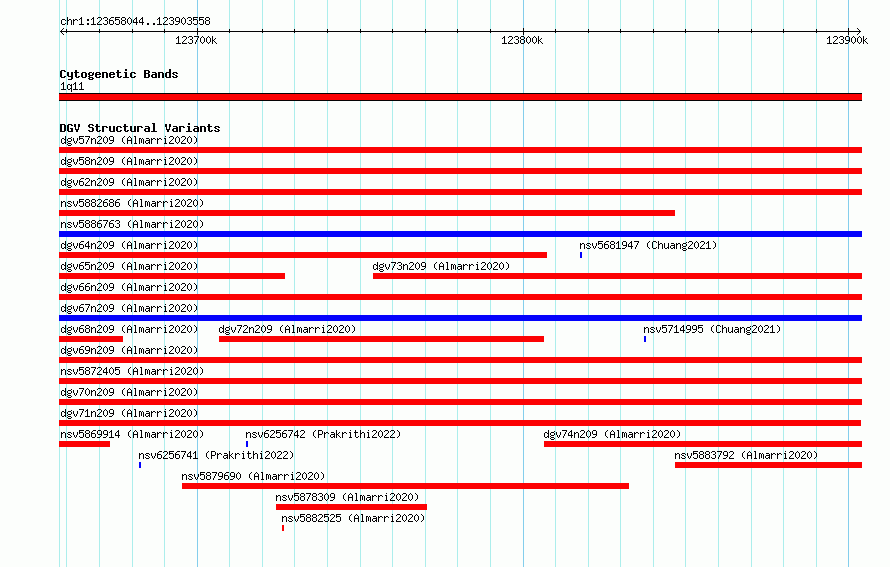Click the nsv5714995 (Chuang2021) label
The width and height of the screenshot is (890, 567).
(x=712, y=329)
